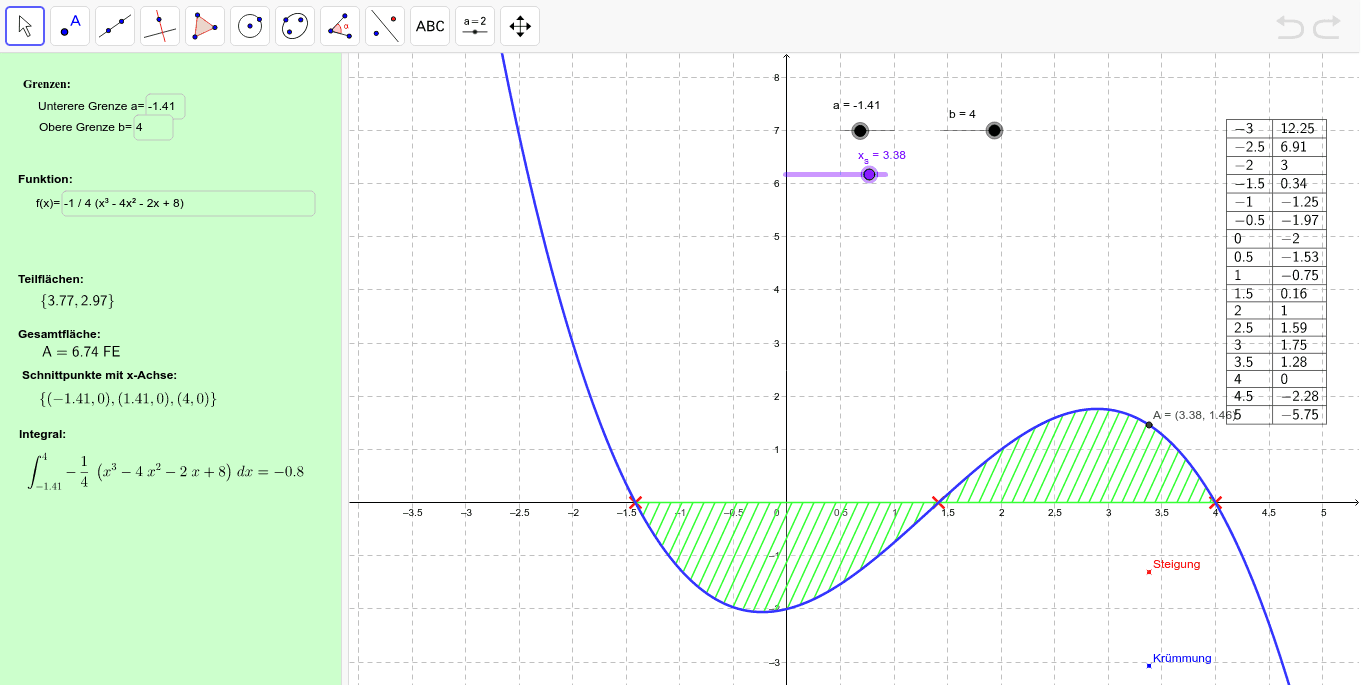Image resolution: width=1361 pixels, height=687 pixels.
Task: Click the 'Teilflächen:' heading
Action: (51, 279)
